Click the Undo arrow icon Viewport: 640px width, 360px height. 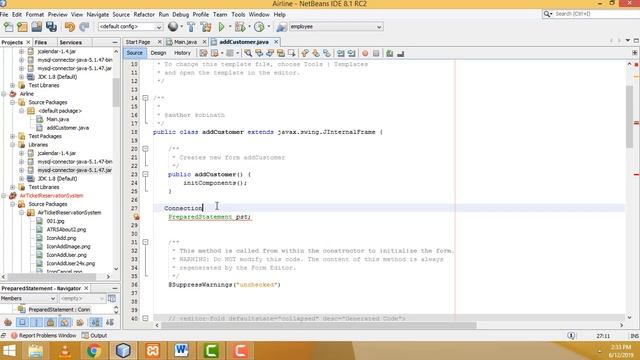point(70,27)
